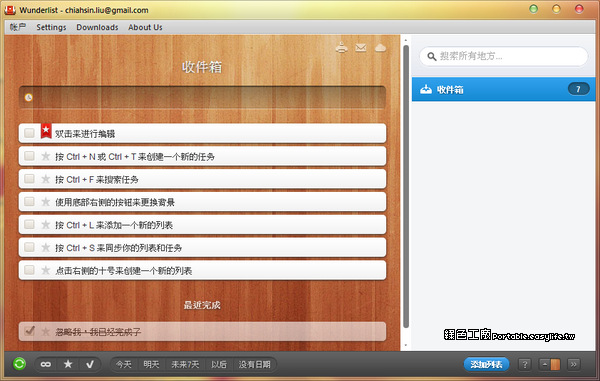Print the inbox list via printer icon
The width and height of the screenshot is (600, 381).
[x=341, y=48]
